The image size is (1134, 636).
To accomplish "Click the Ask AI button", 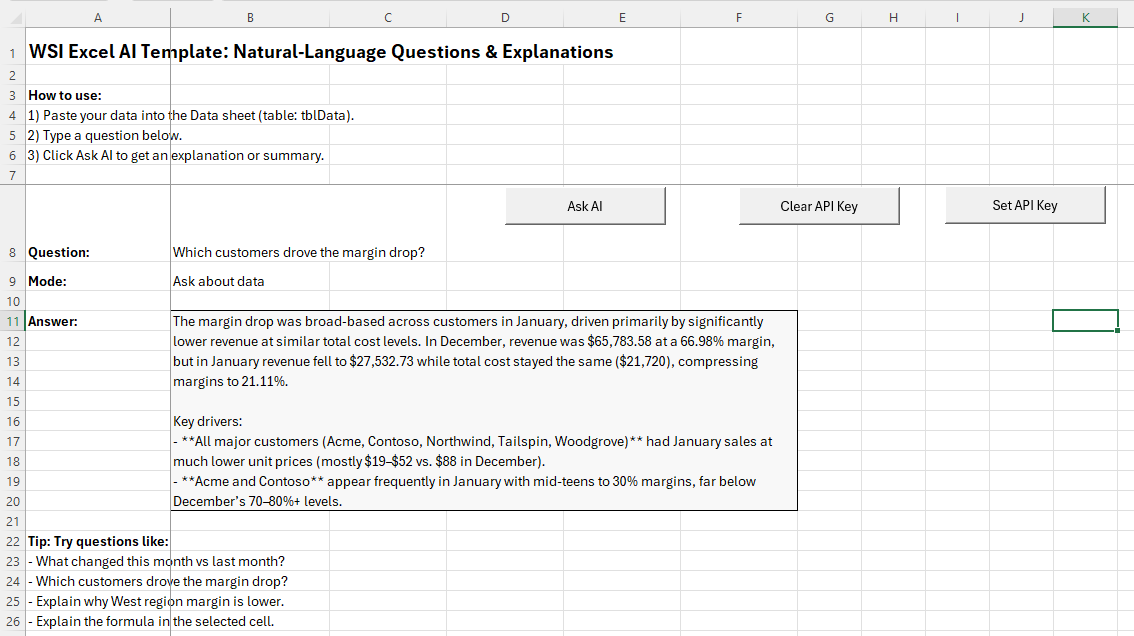I will point(585,206).
